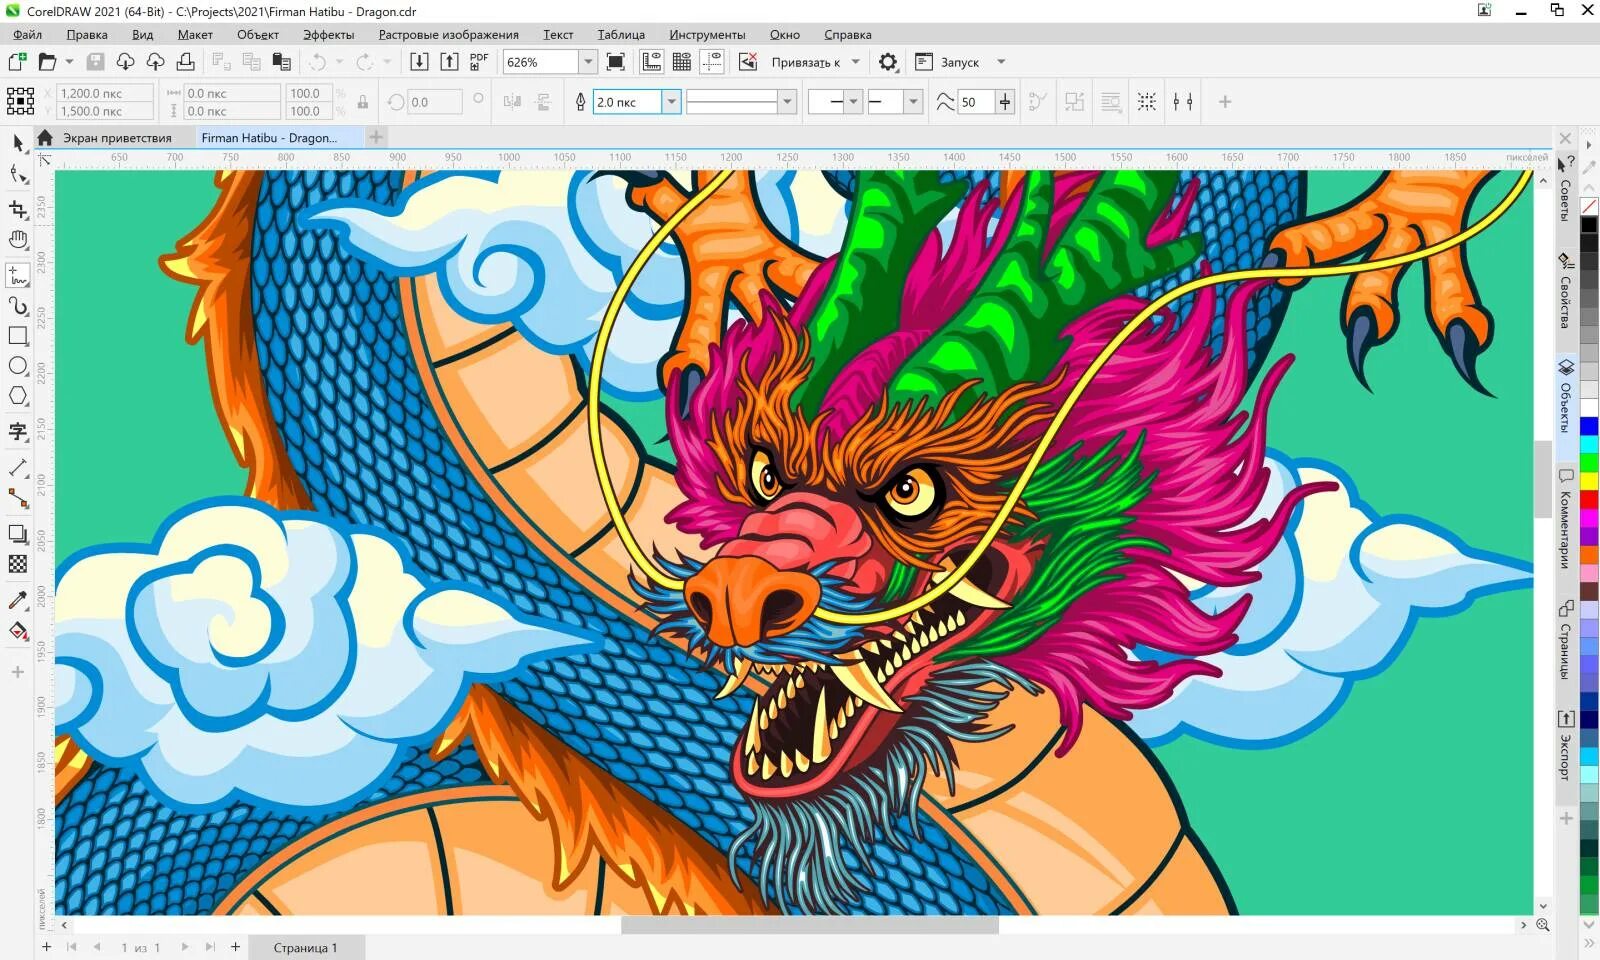Select the Crop tool
The image size is (1600, 960).
click(x=18, y=209)
